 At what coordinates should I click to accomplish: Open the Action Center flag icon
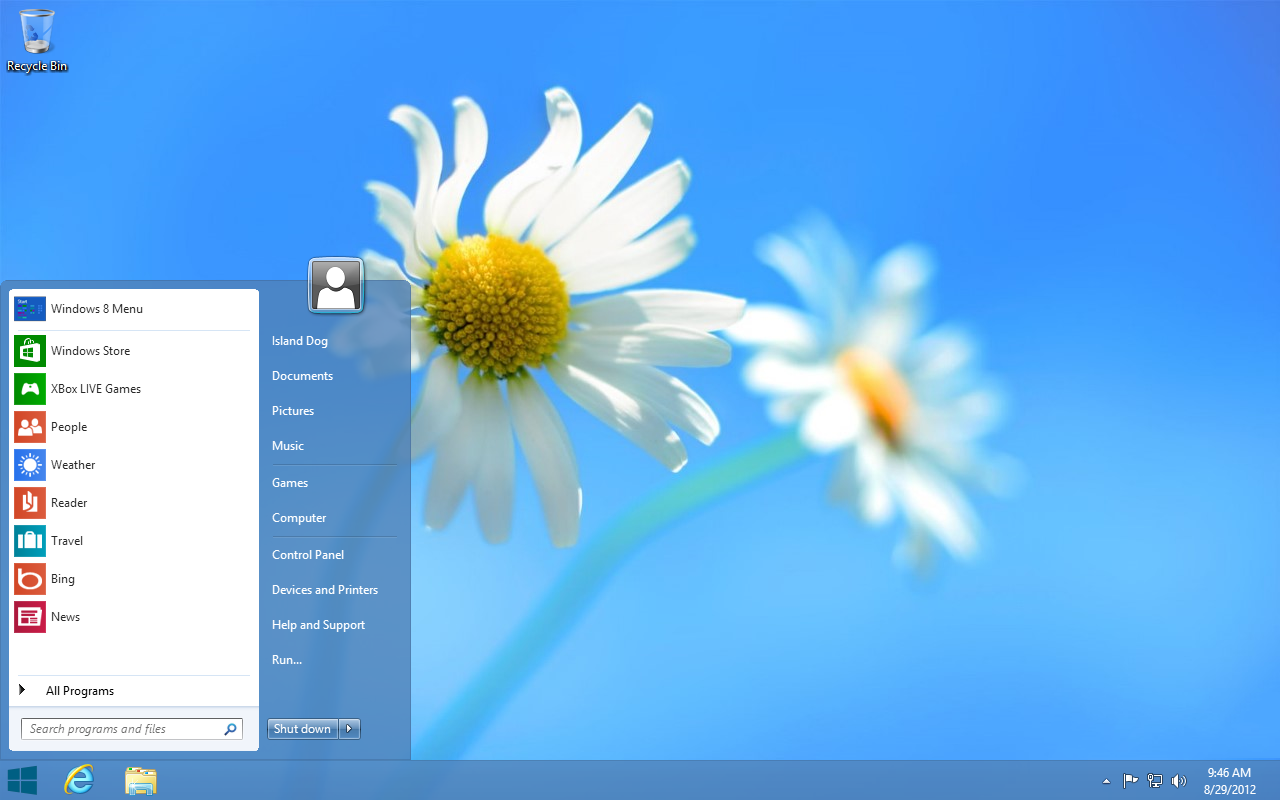click(x=1130, y=780)
